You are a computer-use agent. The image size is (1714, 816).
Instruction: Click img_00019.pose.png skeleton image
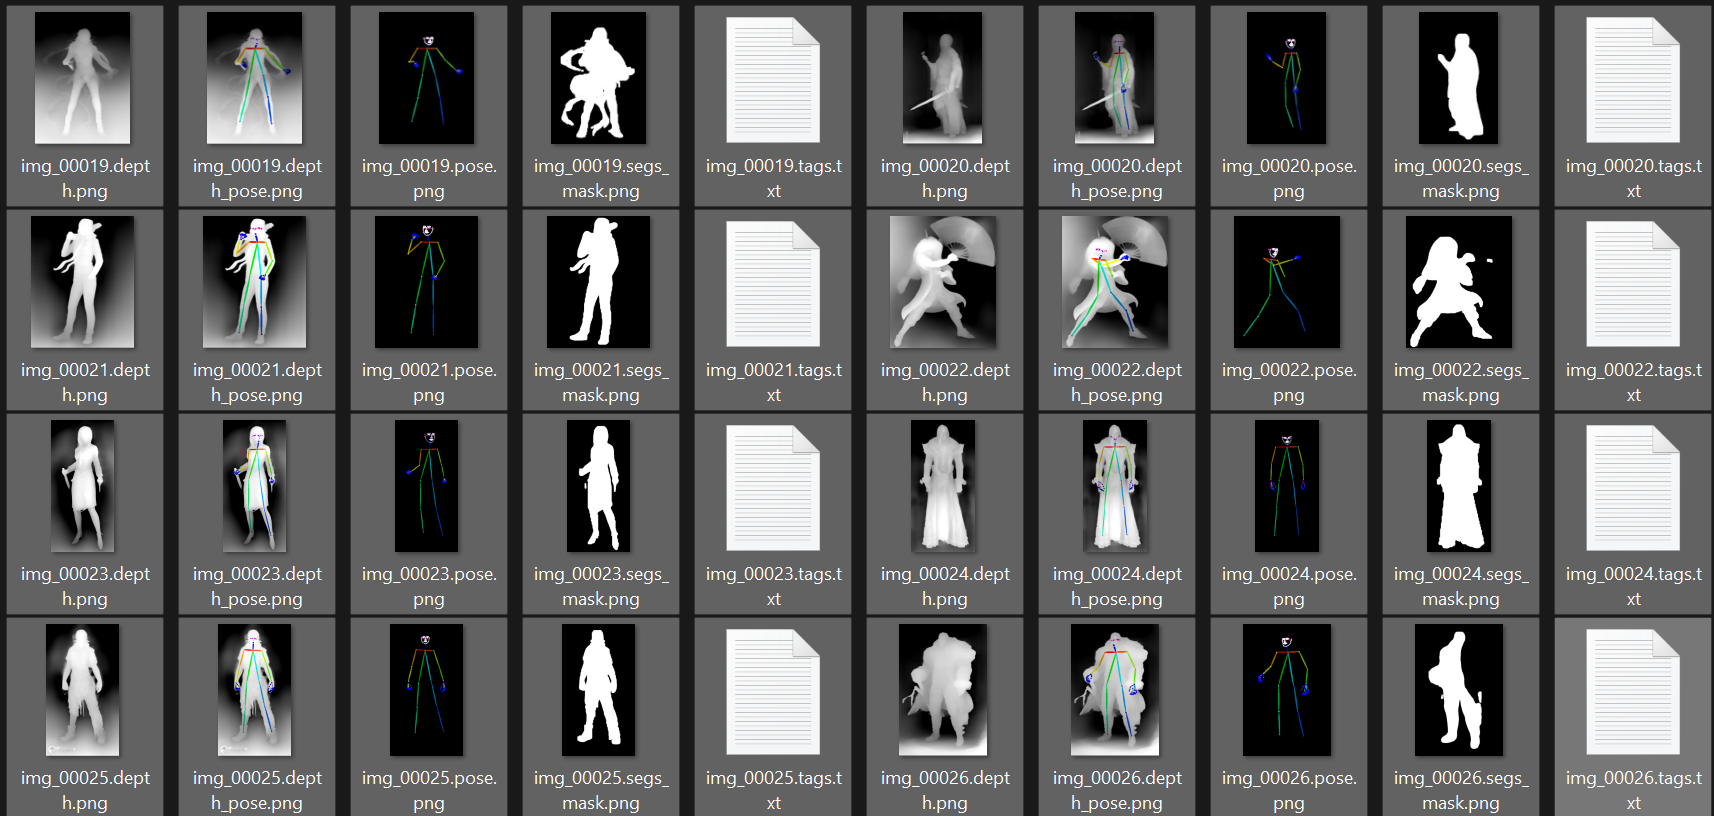(x=427, y=78)
